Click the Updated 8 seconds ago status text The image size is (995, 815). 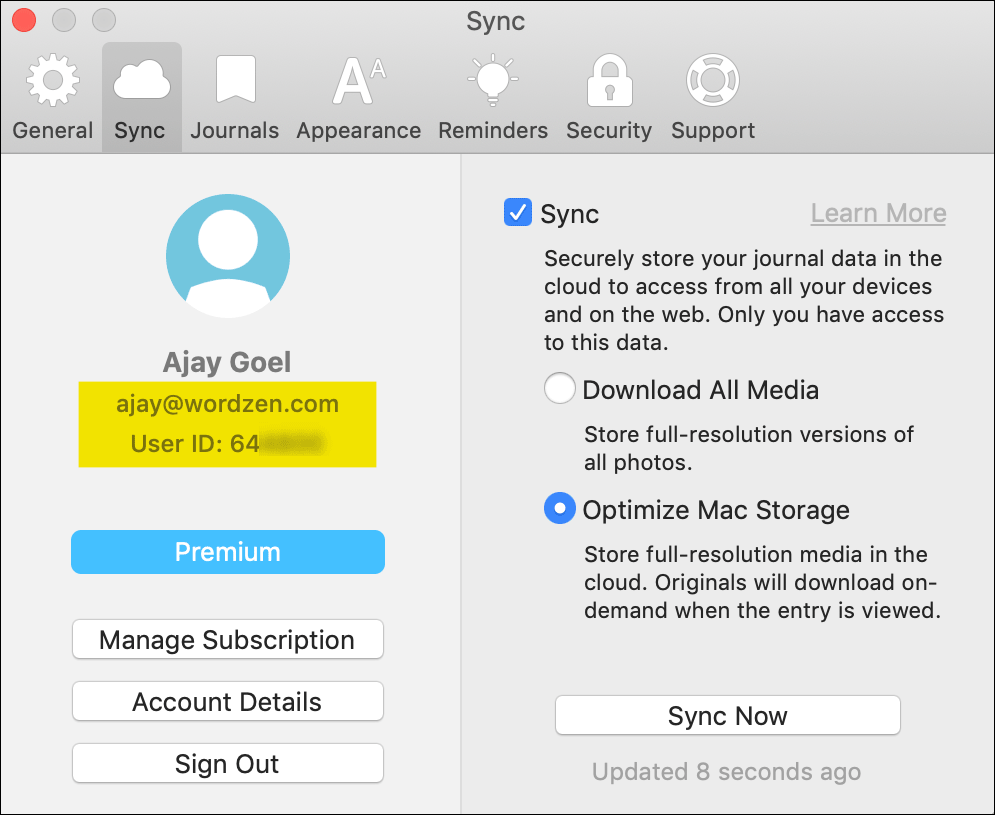click(x=726, y=772)
